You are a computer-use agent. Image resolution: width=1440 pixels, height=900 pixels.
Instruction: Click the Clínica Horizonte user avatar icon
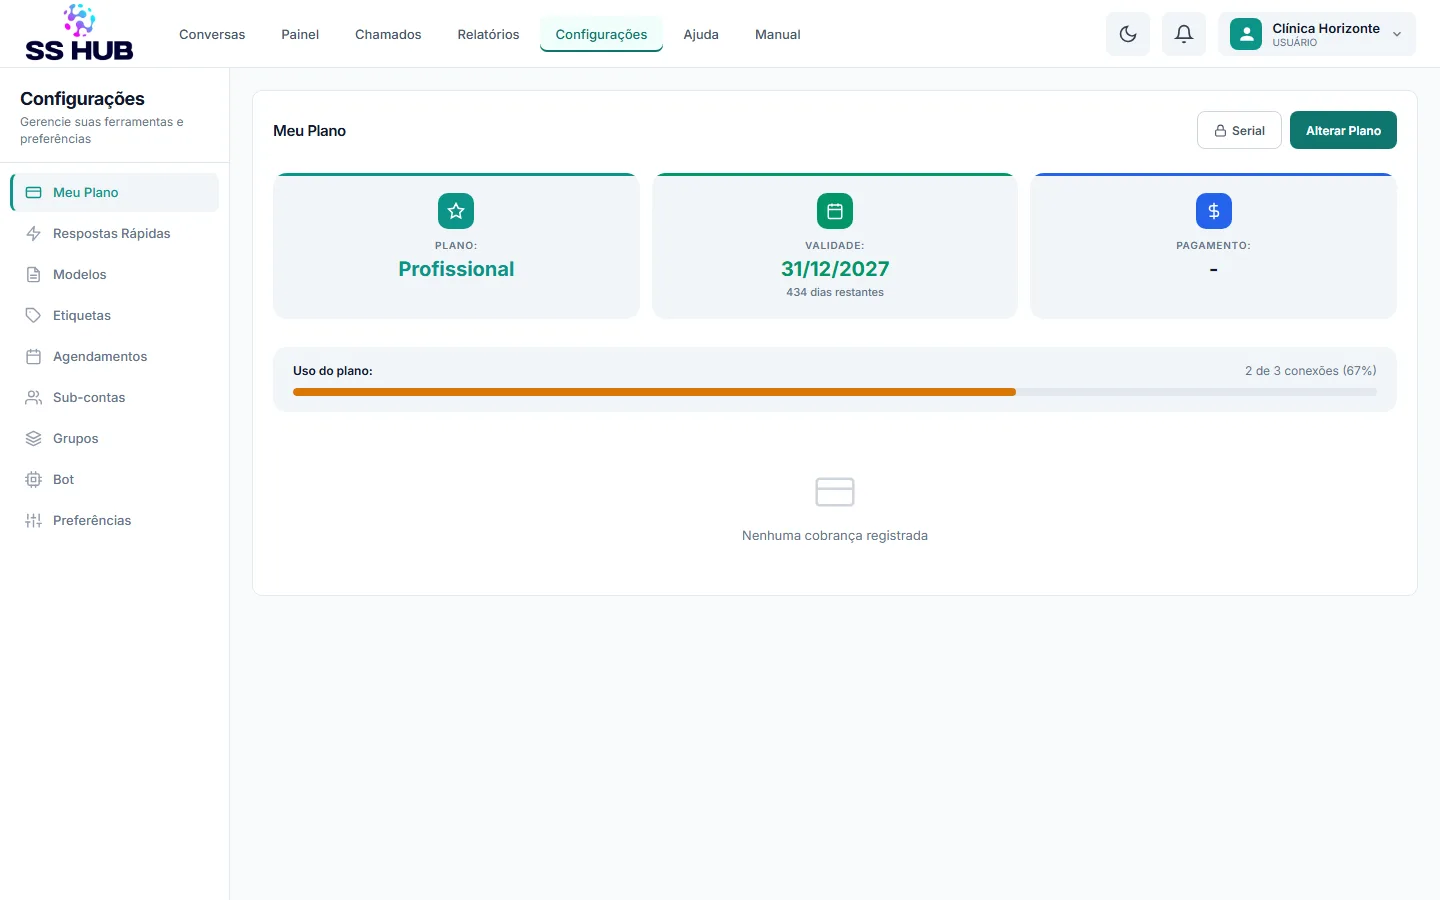tap(1246, 34)
